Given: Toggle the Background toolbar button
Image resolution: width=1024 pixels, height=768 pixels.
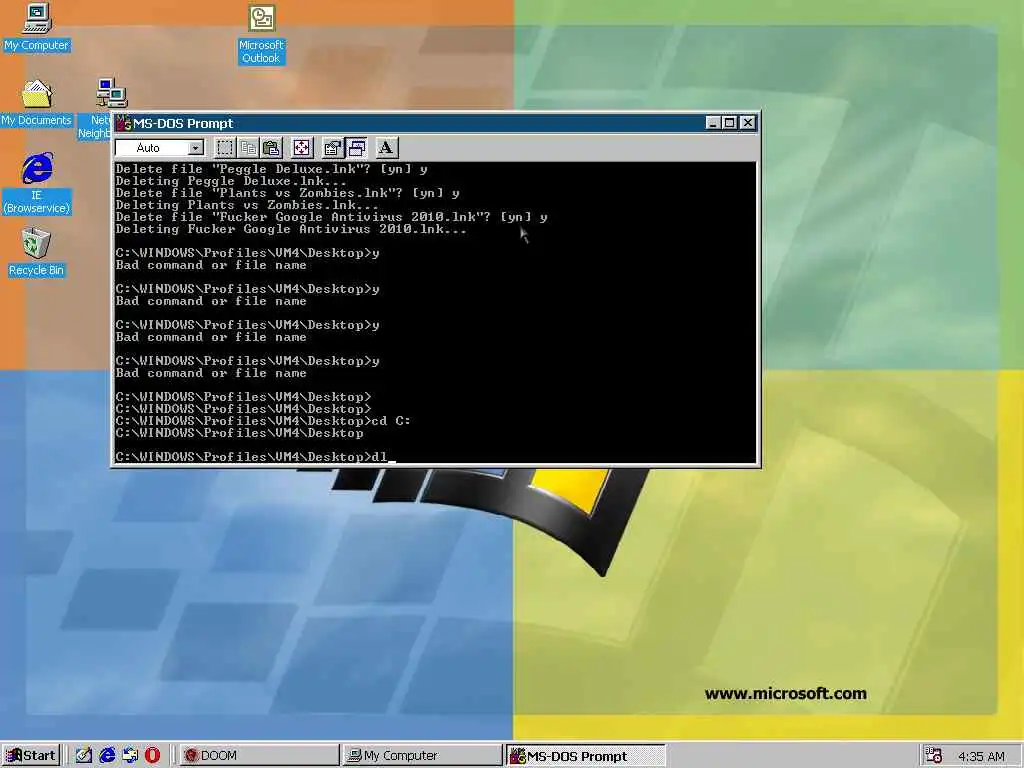Looking at the screenshot, I should 357,148.
